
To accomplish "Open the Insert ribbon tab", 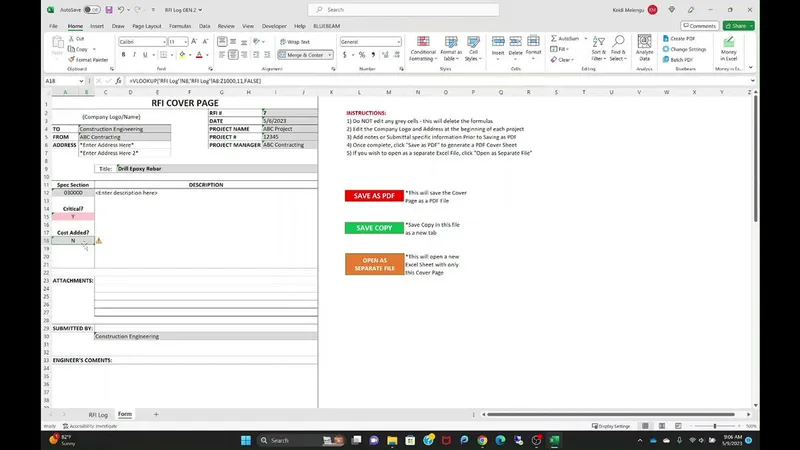I will coord(96,26).
